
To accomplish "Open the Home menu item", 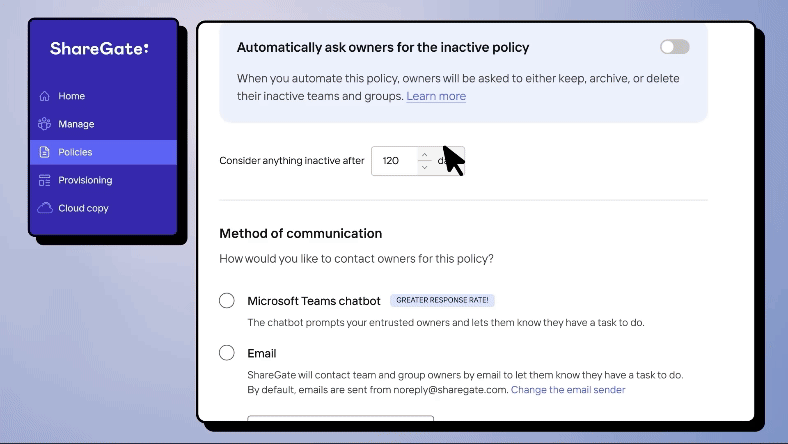I will point(104,96).
